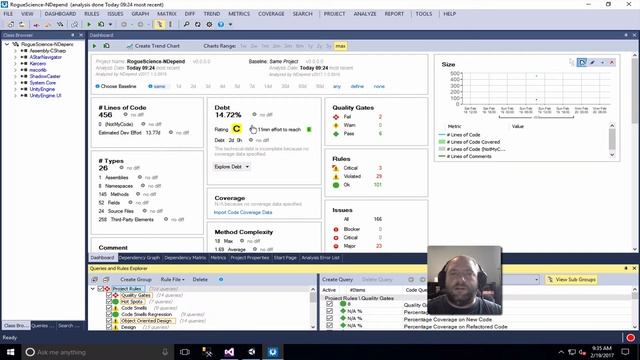Open the COVERAGE menu
This screenshot has width=640, height=360.
(271, 14)
